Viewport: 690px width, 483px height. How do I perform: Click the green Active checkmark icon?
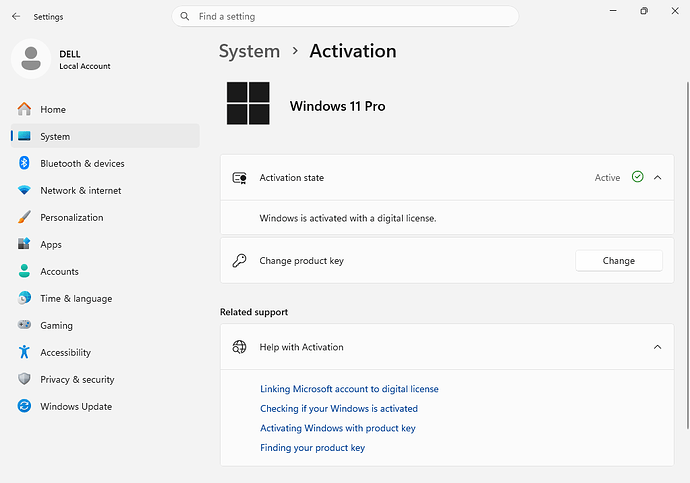point(638,177)
